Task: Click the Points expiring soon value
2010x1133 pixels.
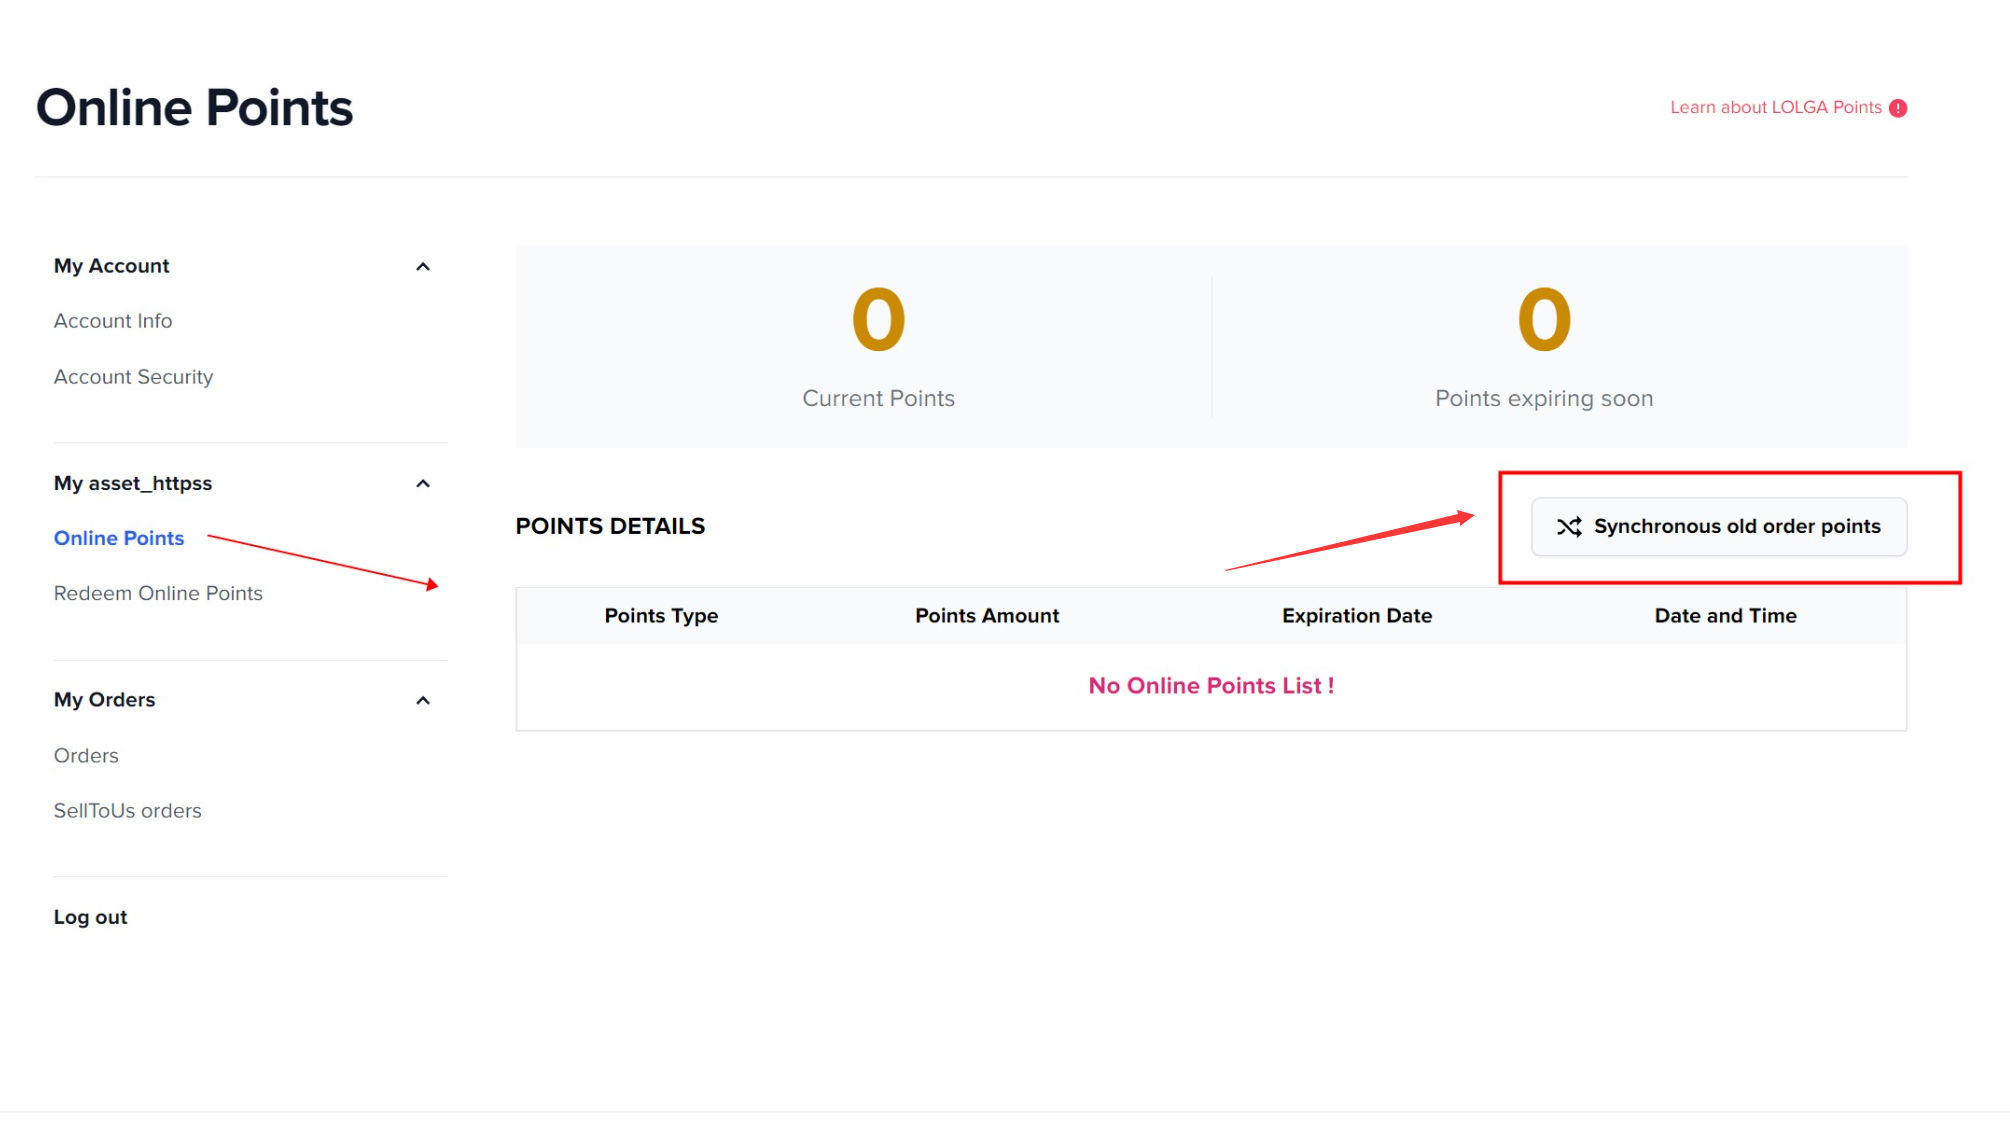Action: click(1544, 320)
